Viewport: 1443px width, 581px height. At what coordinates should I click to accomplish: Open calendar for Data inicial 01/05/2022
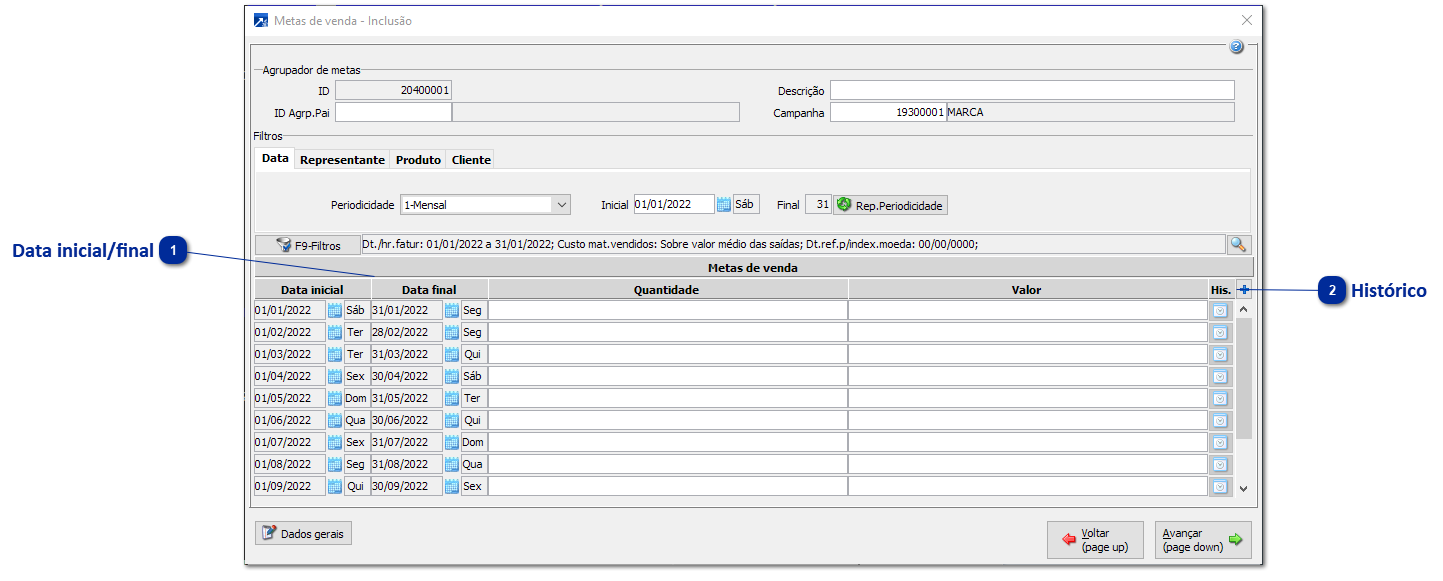(335, 398)
